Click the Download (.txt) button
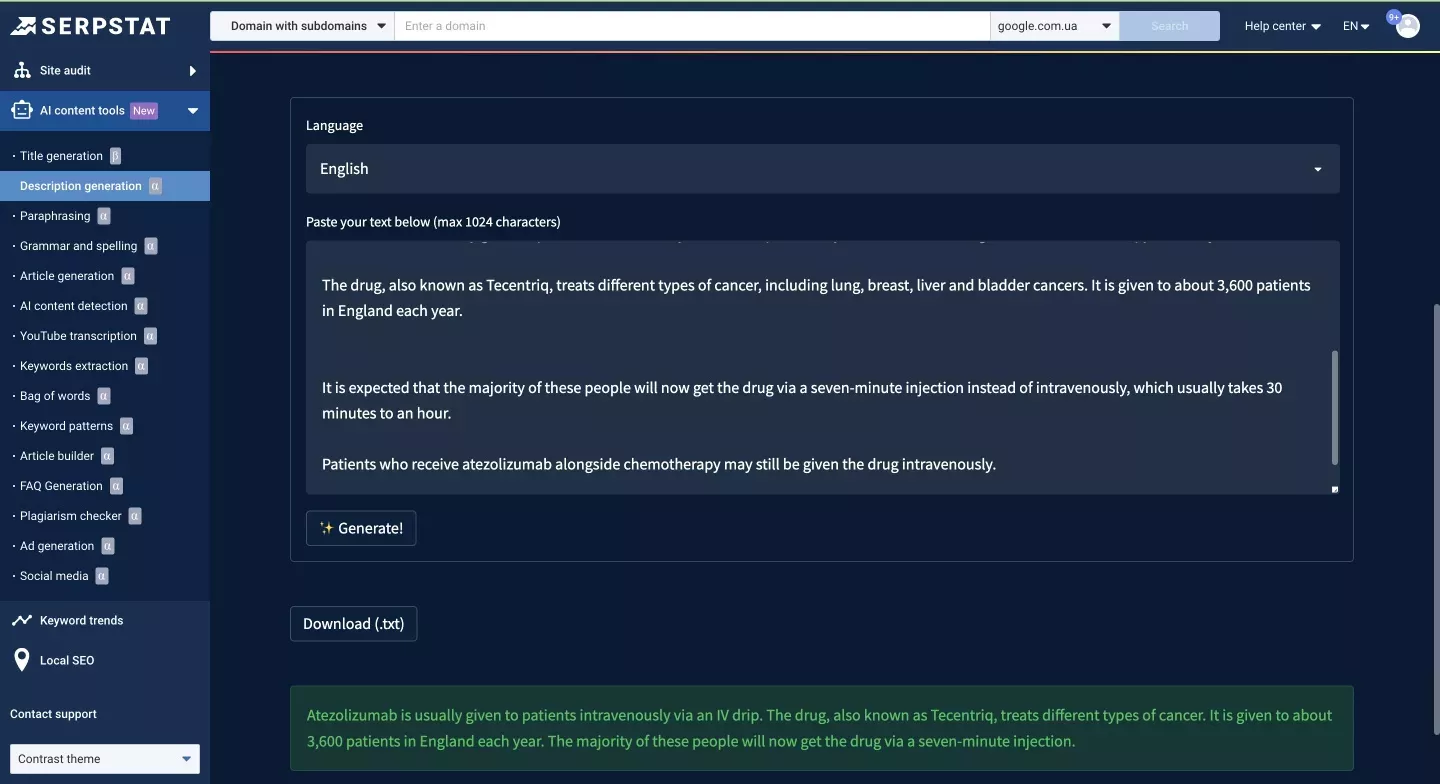The height and width of the screenshot is (784, 1440). [354, 624]
